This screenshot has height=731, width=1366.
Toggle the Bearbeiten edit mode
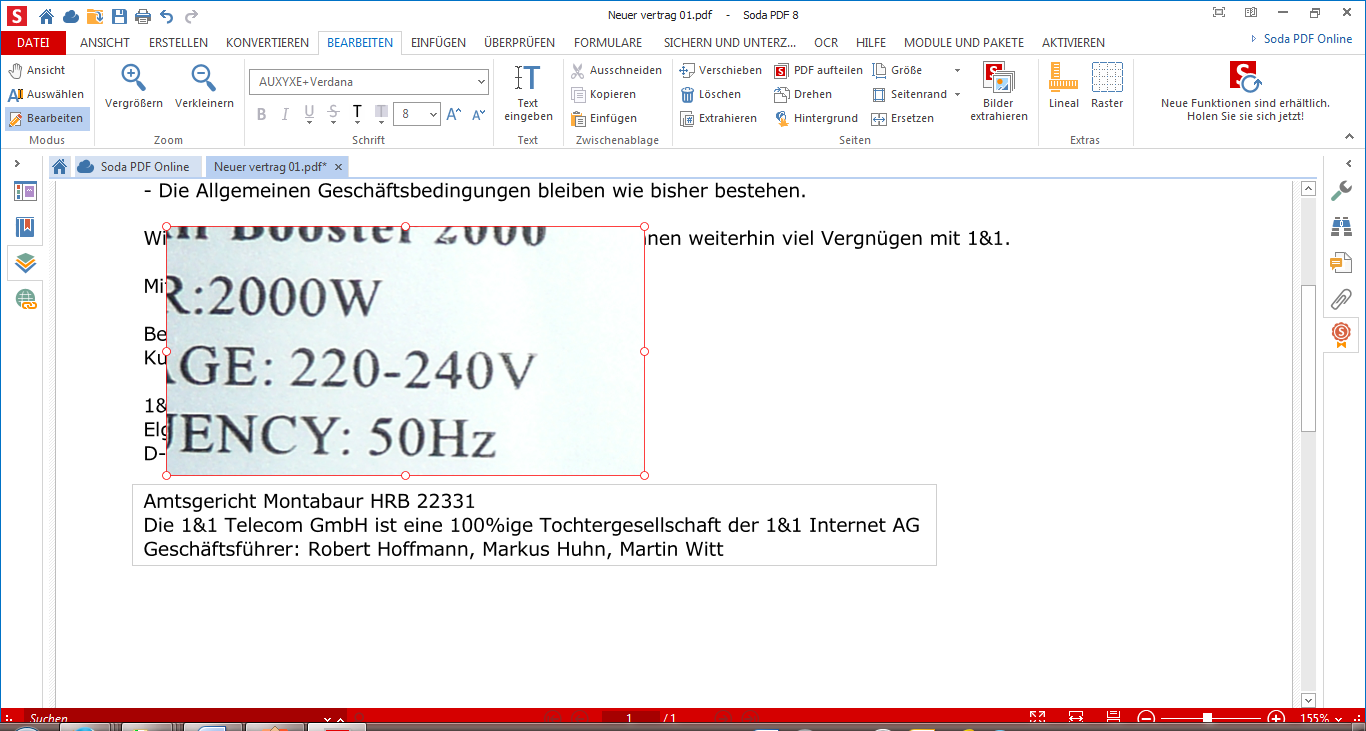click(x=46, y=118)
